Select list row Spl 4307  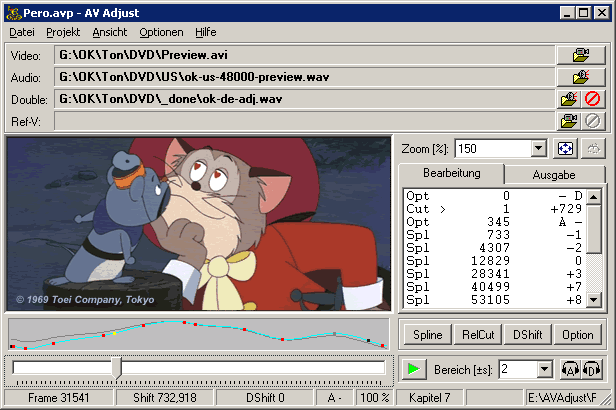tap(495, 247)
